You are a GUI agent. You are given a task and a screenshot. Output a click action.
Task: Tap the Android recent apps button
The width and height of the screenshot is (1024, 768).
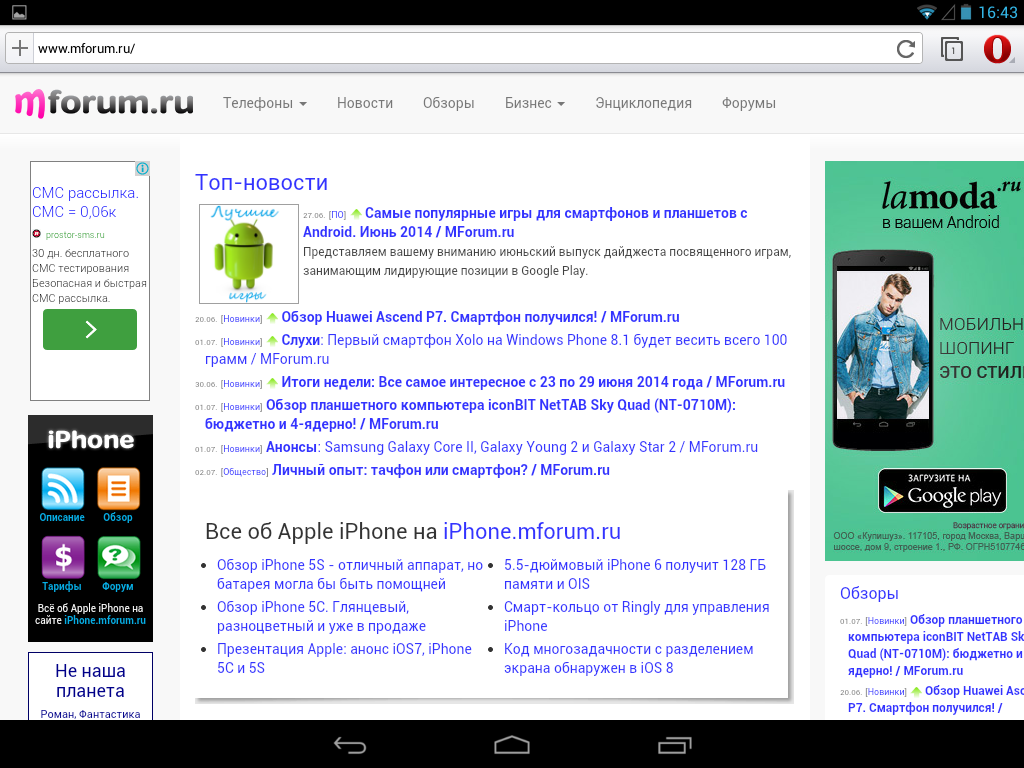click(674, 745)
